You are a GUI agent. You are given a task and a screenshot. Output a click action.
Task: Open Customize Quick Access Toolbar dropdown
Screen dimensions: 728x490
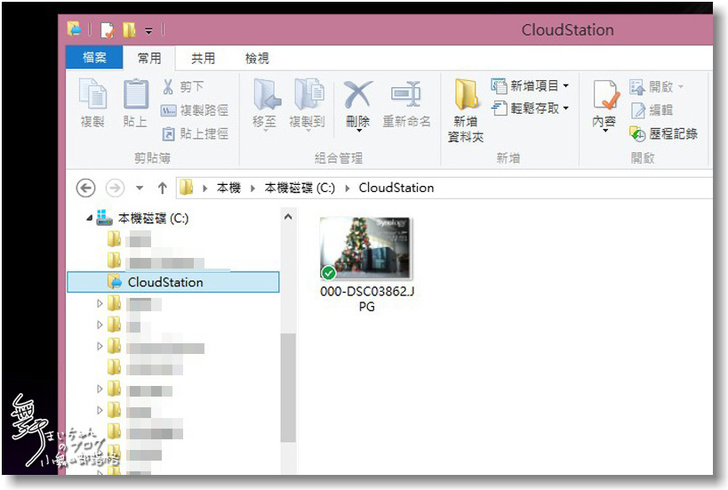coord(149,31)
